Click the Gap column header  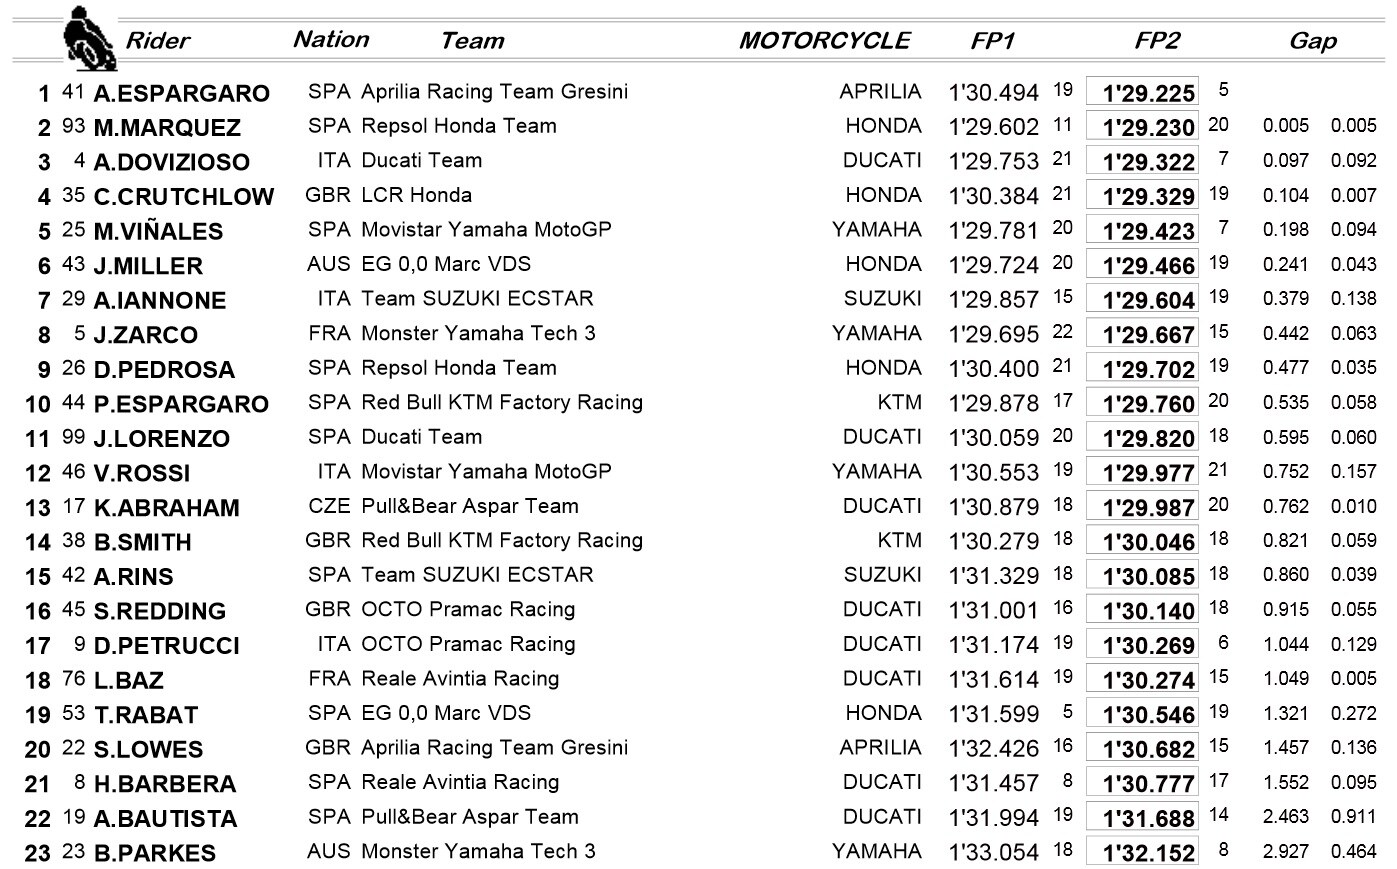[x=1312, y=41]
